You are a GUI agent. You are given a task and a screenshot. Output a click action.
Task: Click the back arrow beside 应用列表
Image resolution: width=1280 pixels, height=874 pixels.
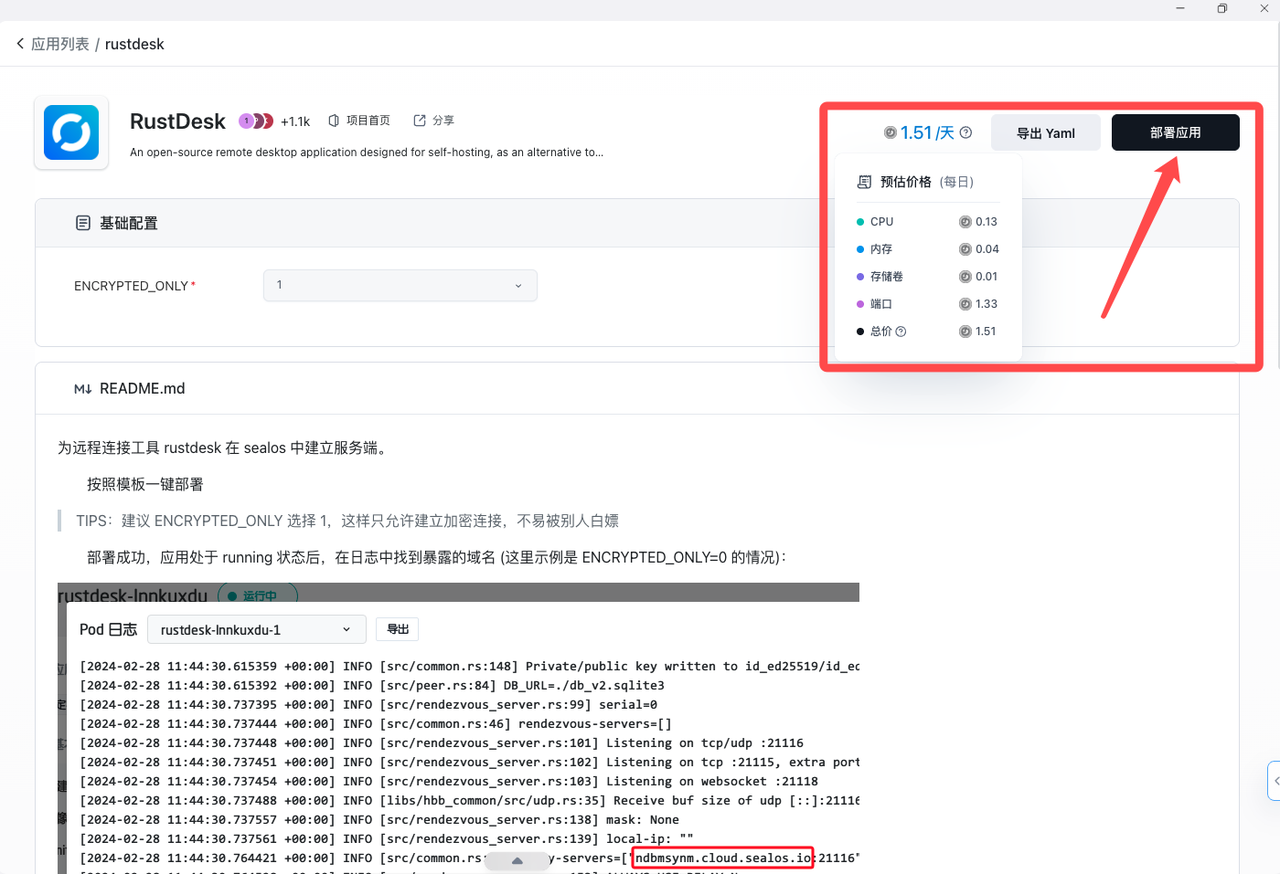coord(20,44)
